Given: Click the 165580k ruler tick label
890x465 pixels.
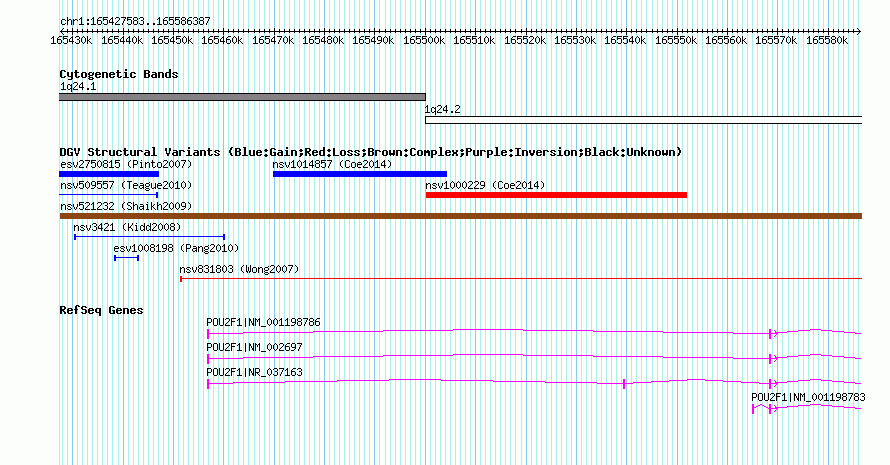Looking at the screenshot, I should 827,40.
